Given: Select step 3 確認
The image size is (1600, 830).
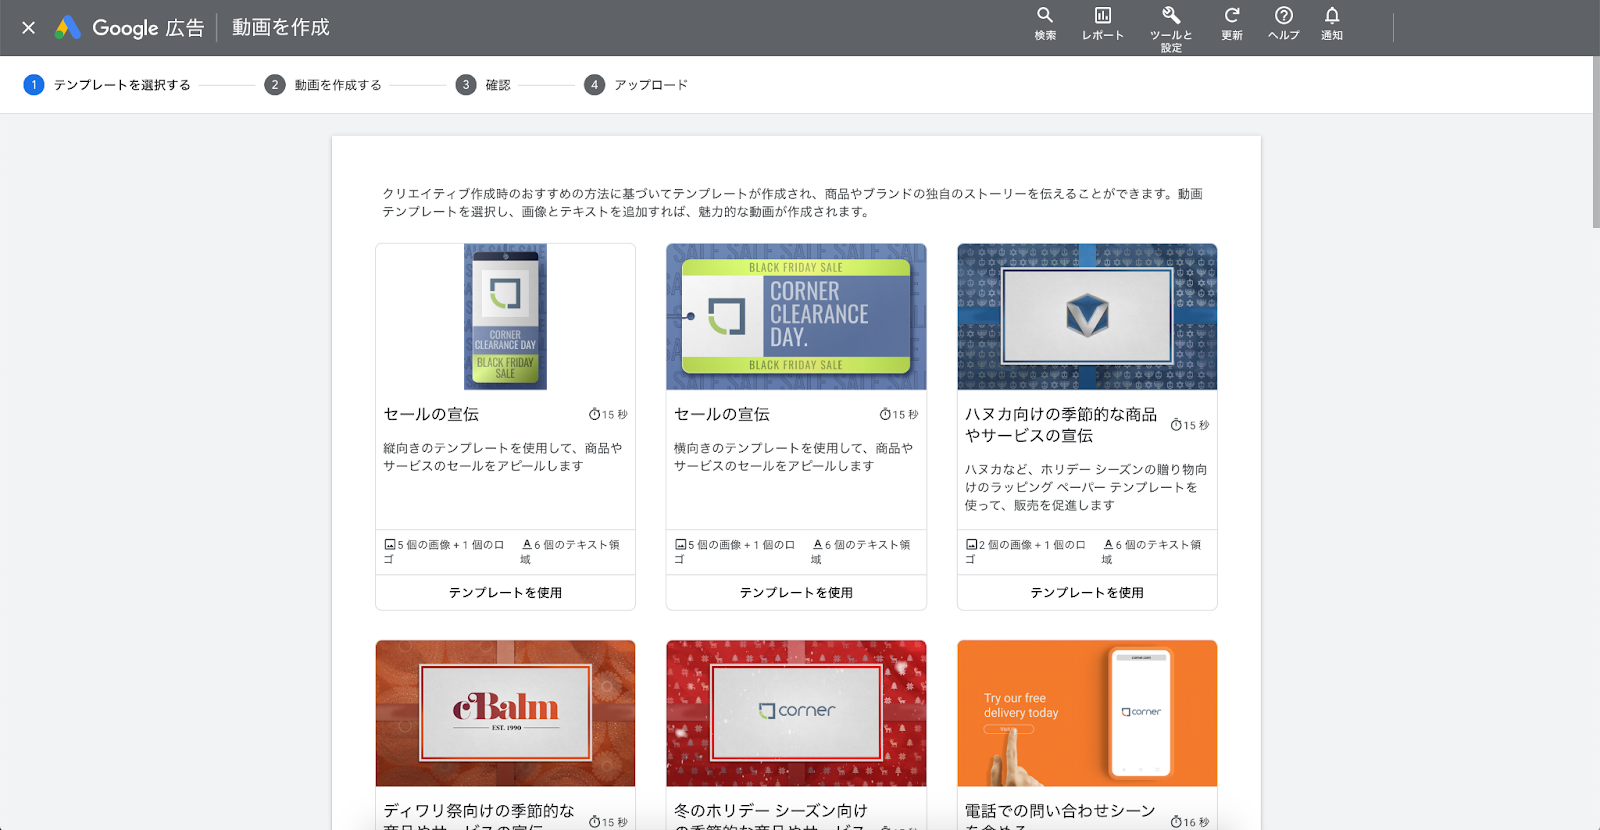Looking at the screenshot, I should [x=483, y=85].
